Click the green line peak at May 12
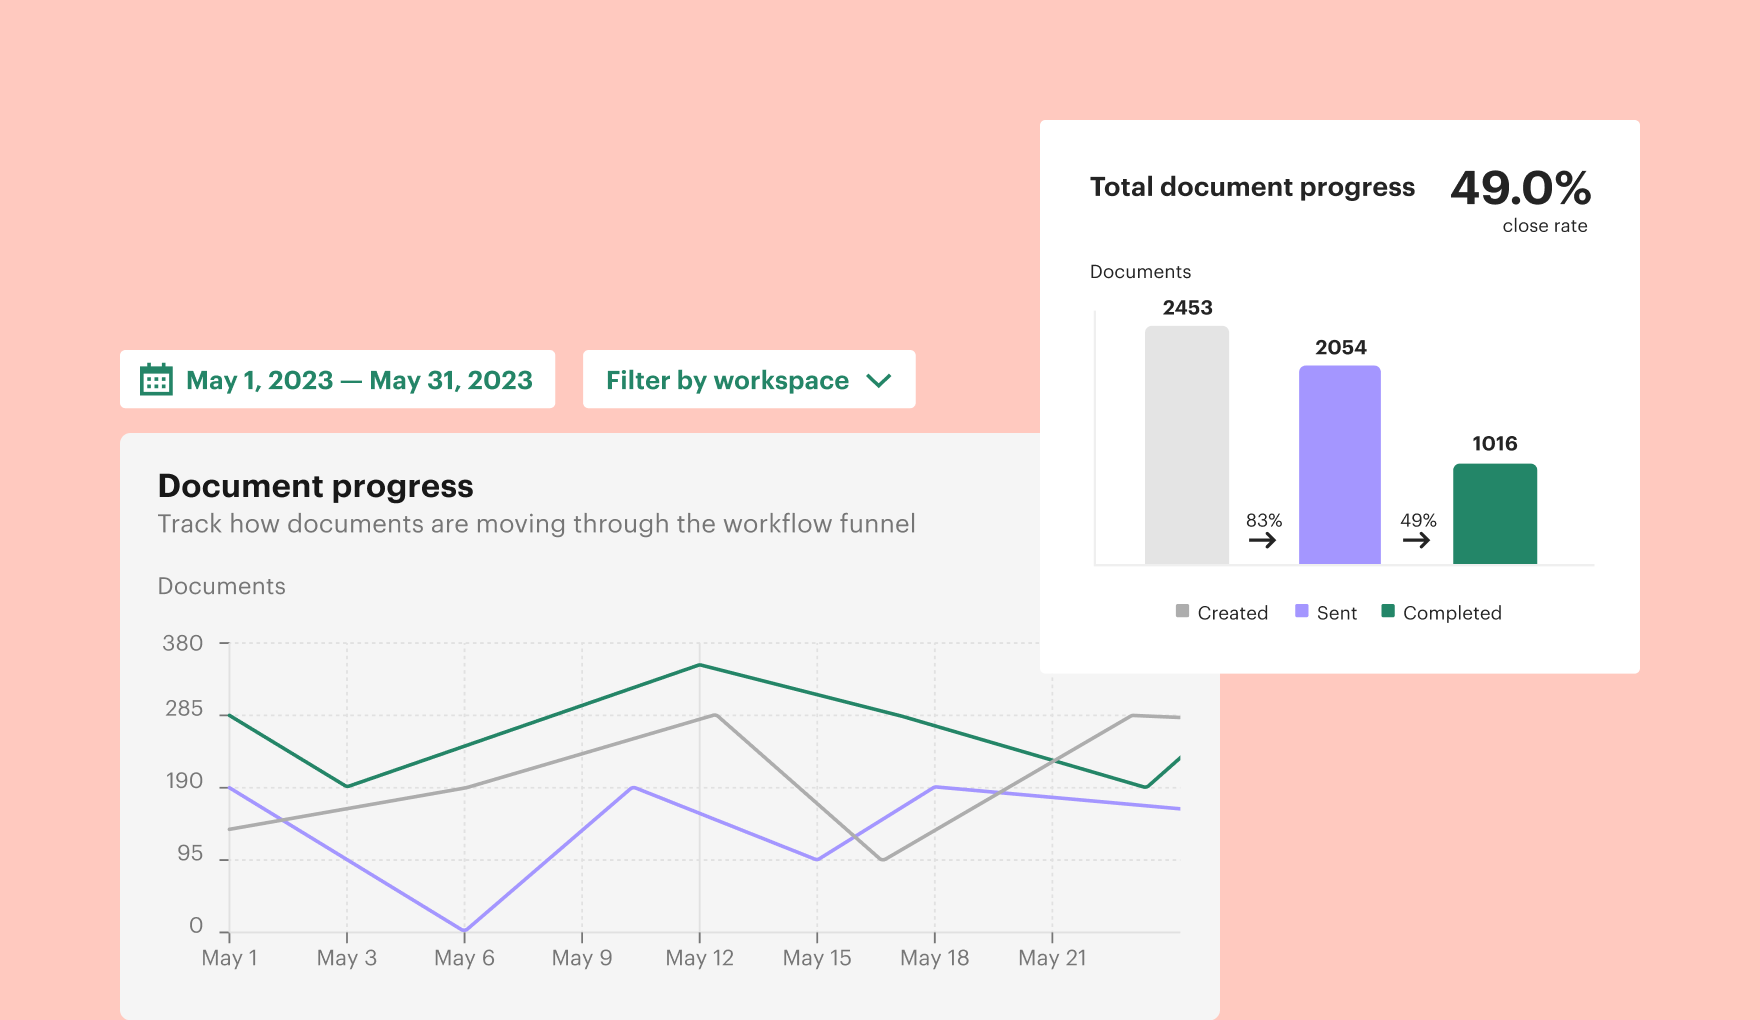 699,665
